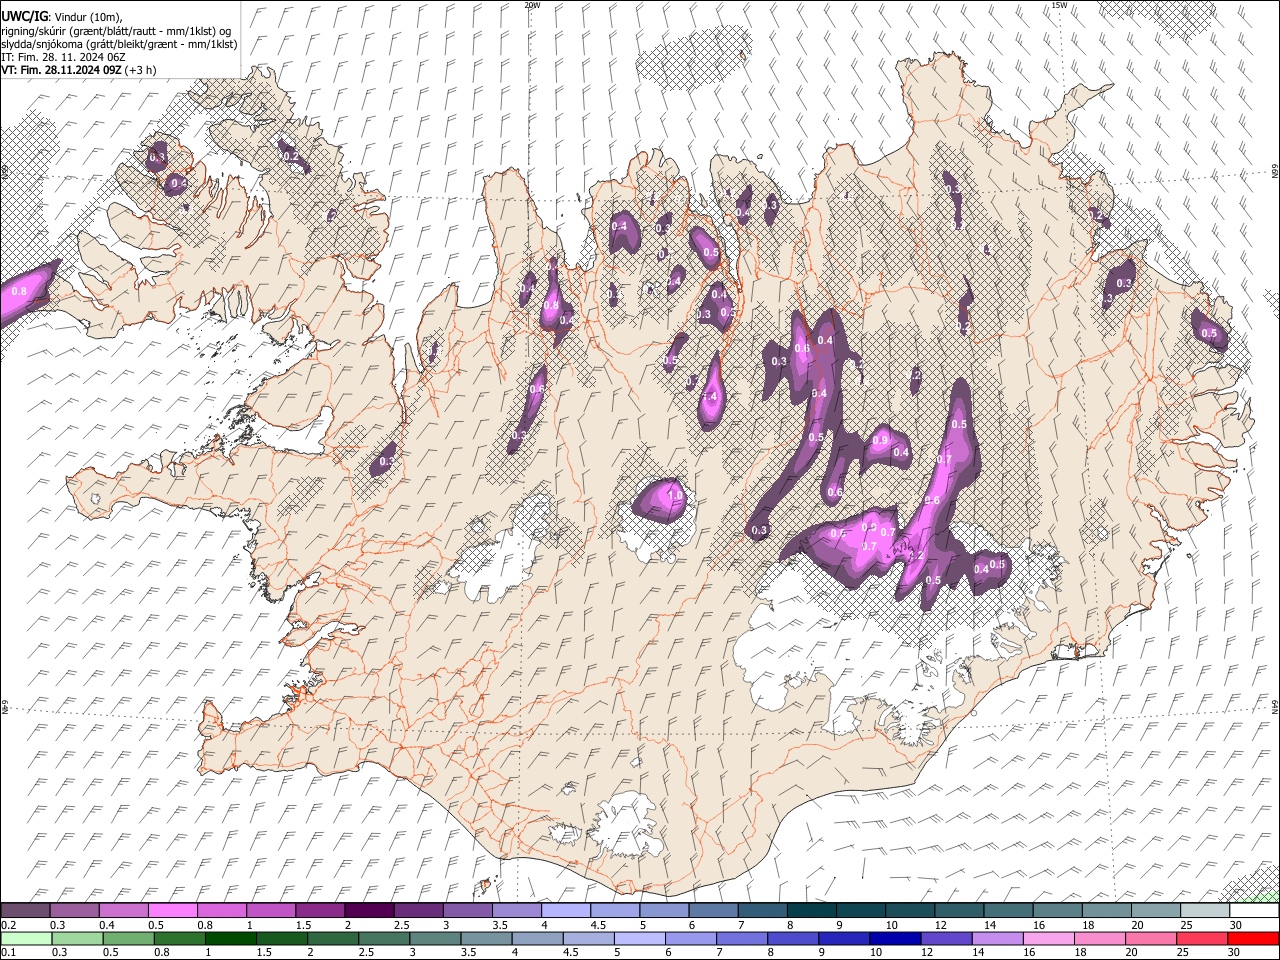The width and height of the screenshot is (1280, 960).
Task: Click the 20W longitude label at the top edge
Action: [x=532, y=5]
